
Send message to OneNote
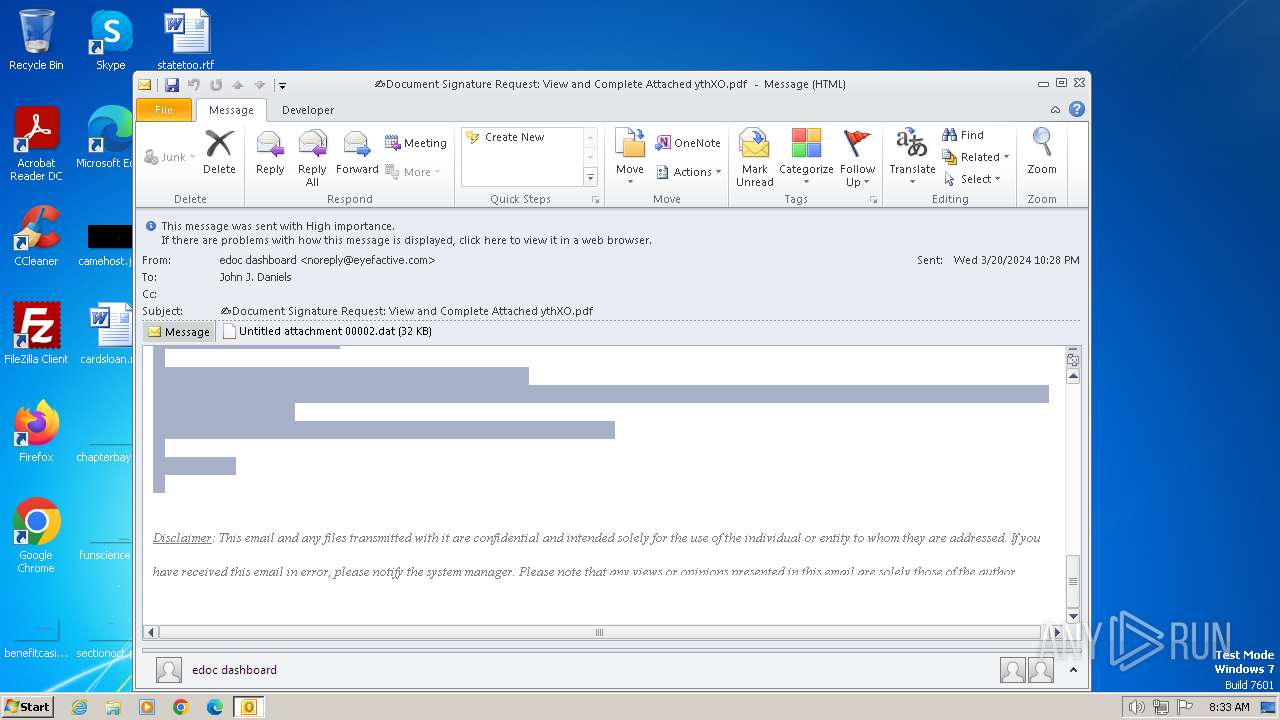[x=688, y=143]
